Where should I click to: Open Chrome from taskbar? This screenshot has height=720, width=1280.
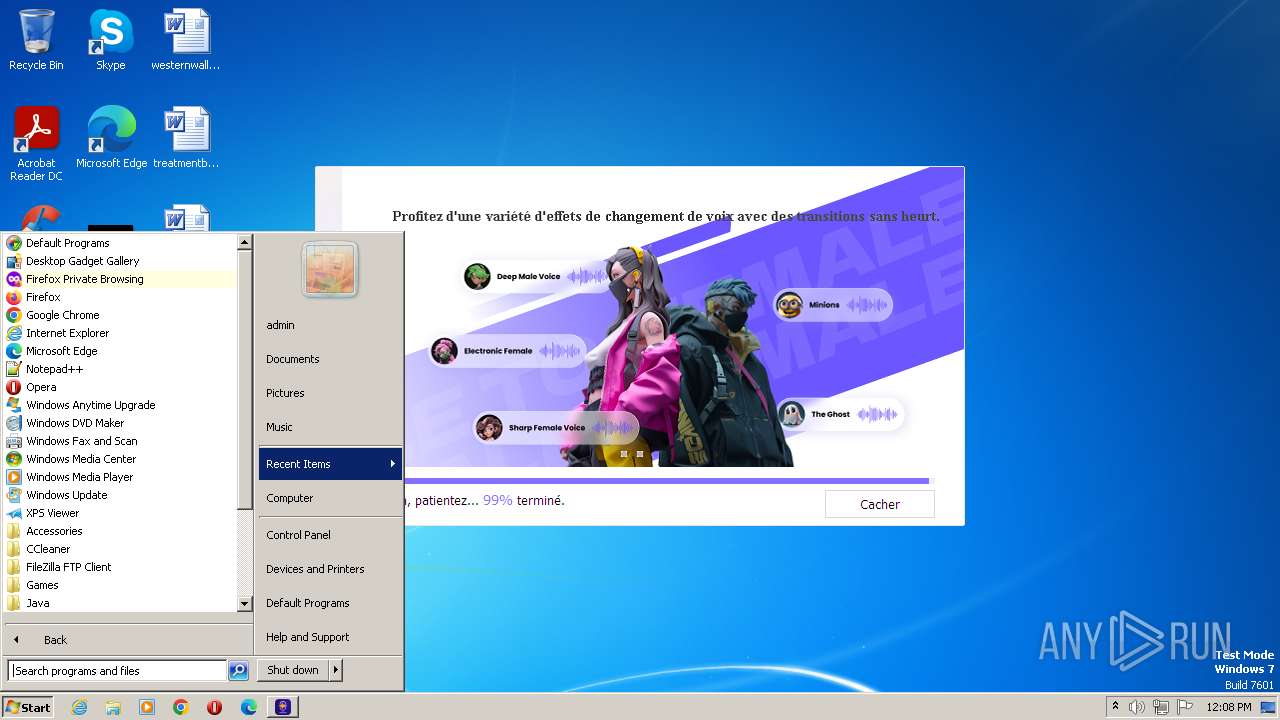coord(181,707)
